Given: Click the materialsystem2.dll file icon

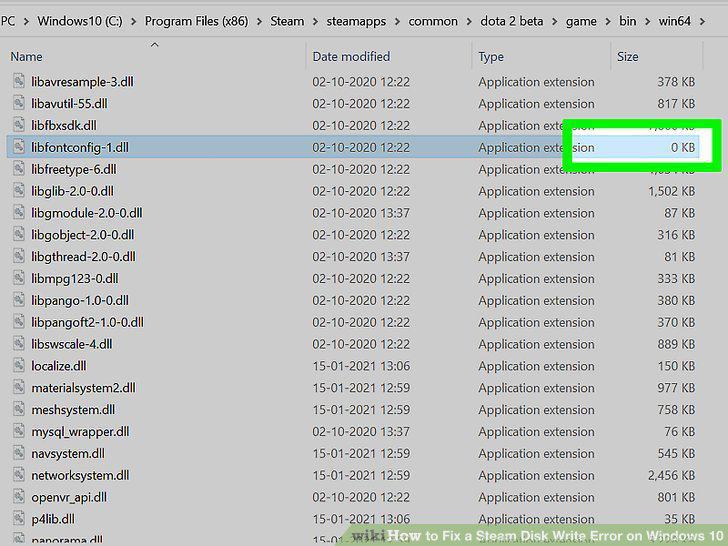Looking at the screenshot, I should [19, 387].
